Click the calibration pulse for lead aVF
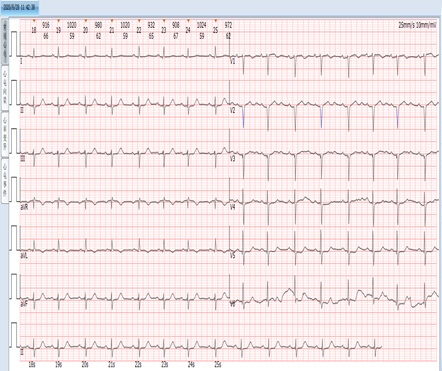Image resolution: width=442 pixels, height=371 pixels. [15, 286]
